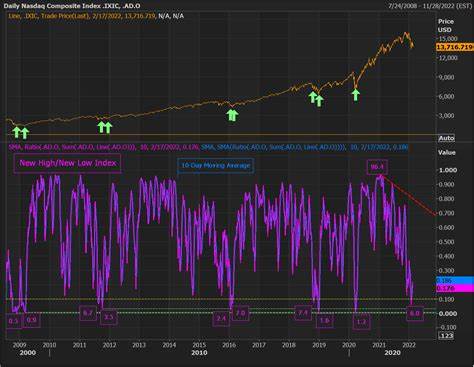Click the 96.4 peak annotation label

pyautogui.click(x=377, y=167)
